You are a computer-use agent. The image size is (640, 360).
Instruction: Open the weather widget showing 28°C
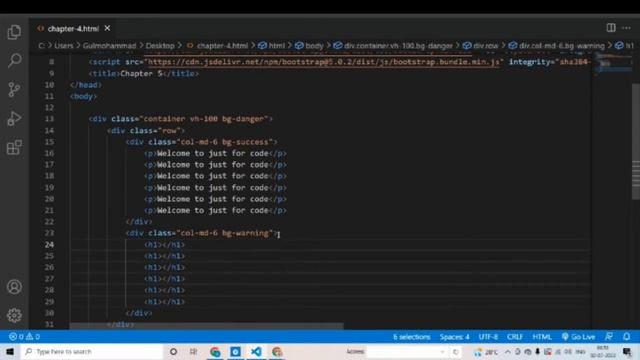[486, 351]
